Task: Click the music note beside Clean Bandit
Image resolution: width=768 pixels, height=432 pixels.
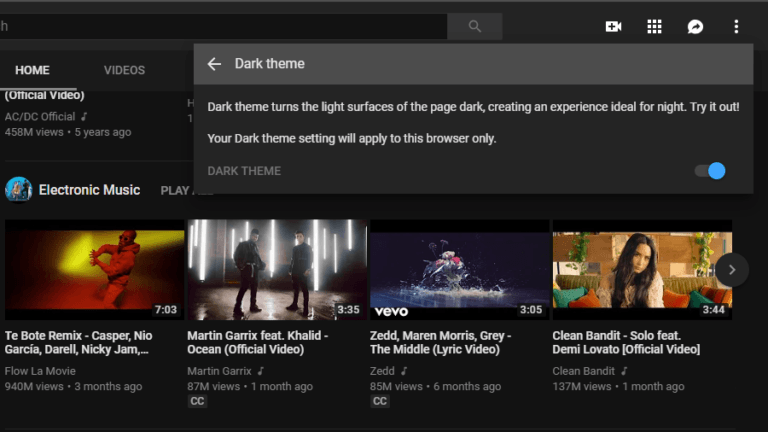Action: click(x=624, y=371)
